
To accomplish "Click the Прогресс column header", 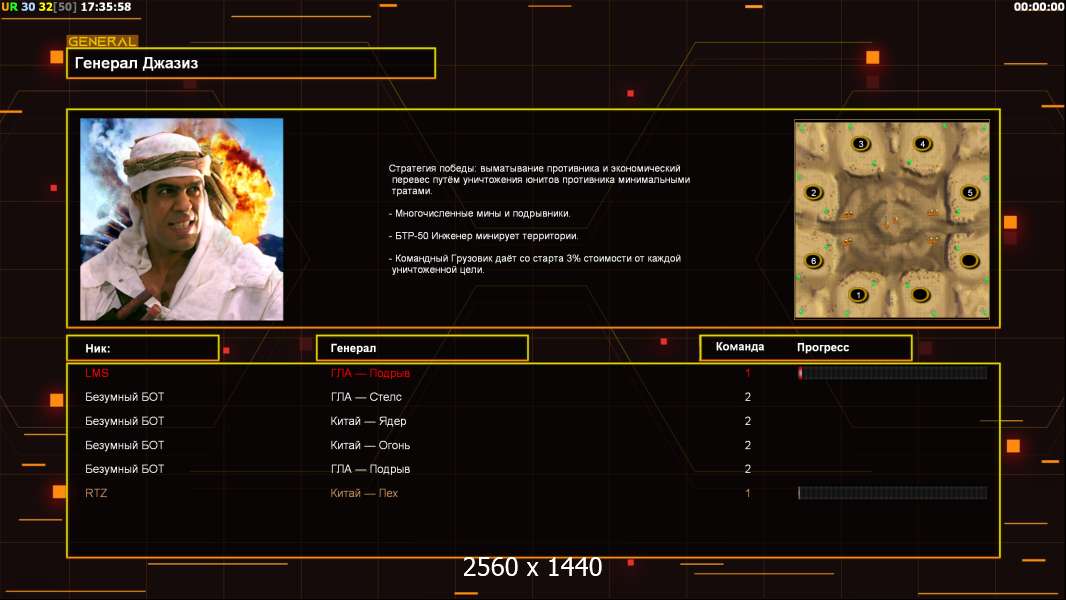I will [x=823, y=347].
